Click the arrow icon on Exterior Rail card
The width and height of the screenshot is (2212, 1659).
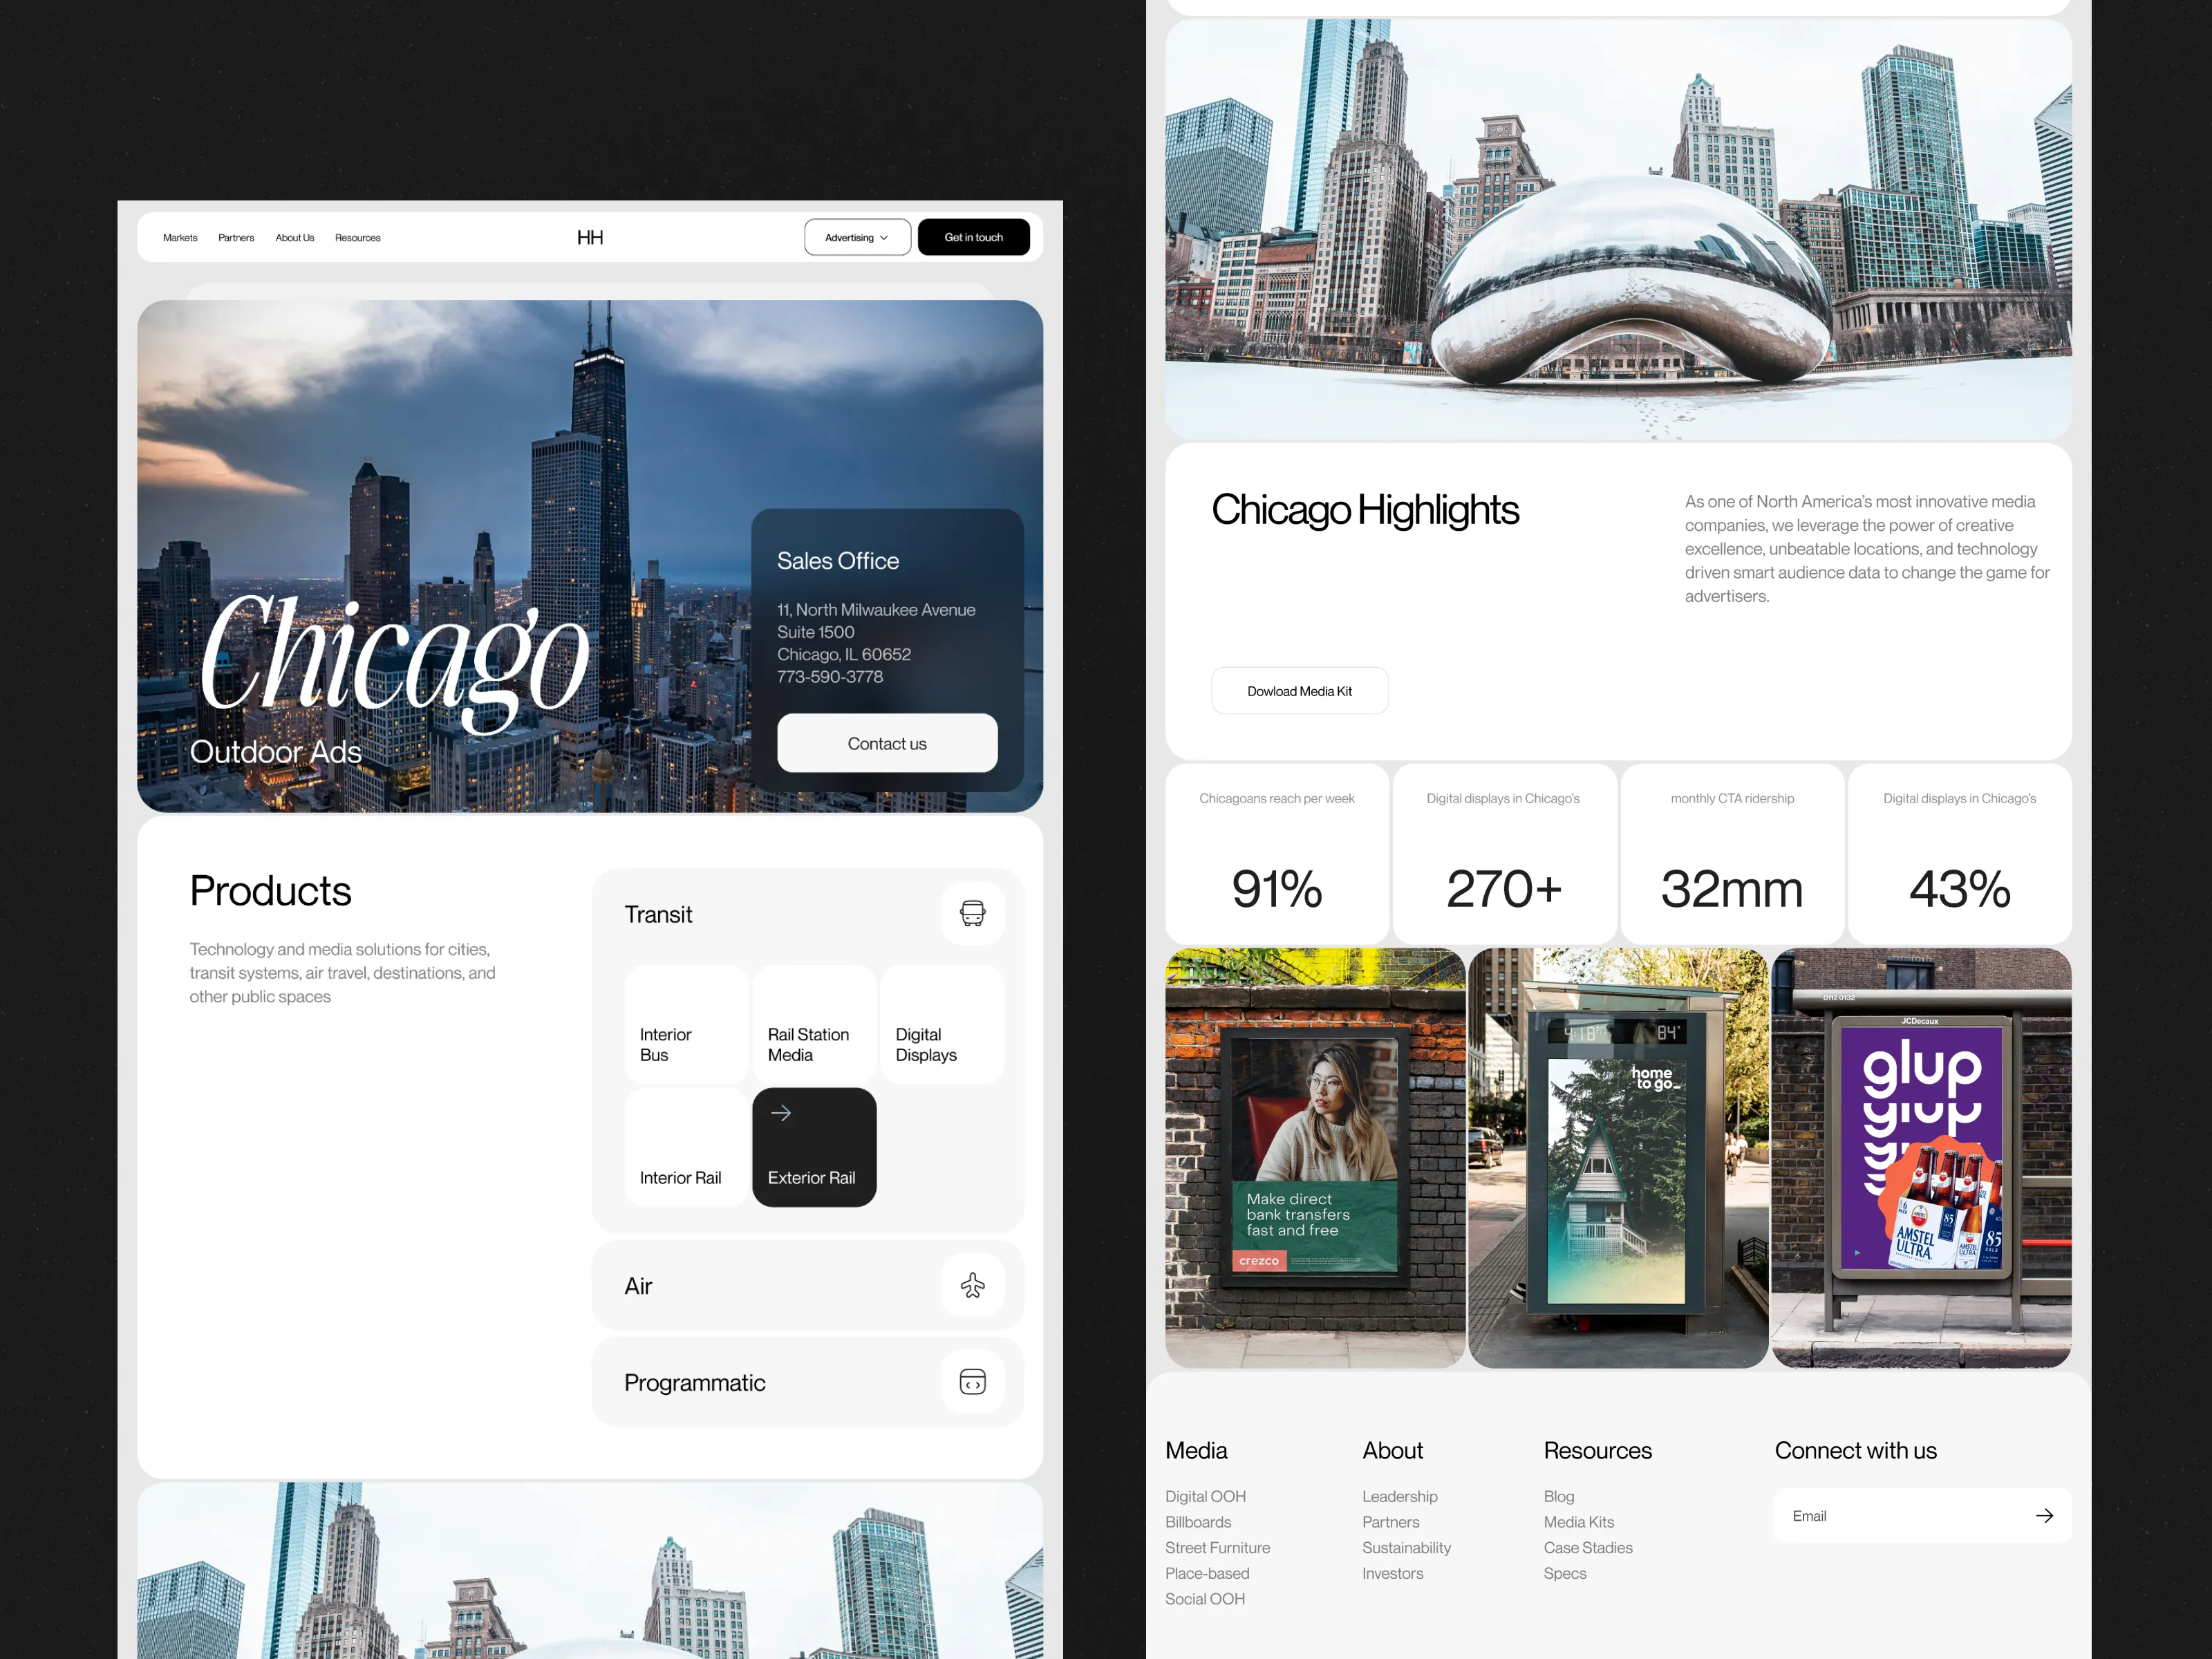point(781,1113)
